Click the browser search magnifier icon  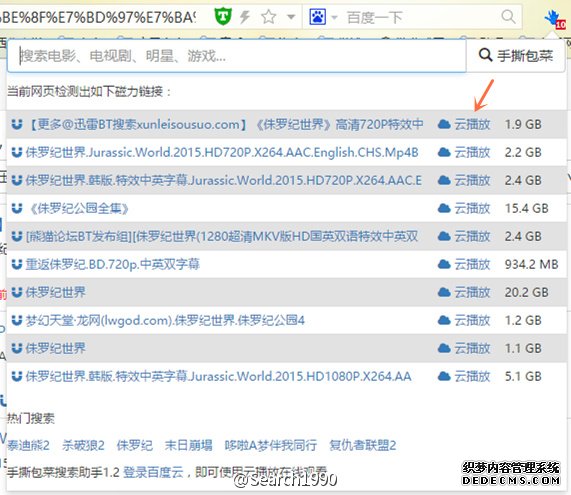[508, 17]
